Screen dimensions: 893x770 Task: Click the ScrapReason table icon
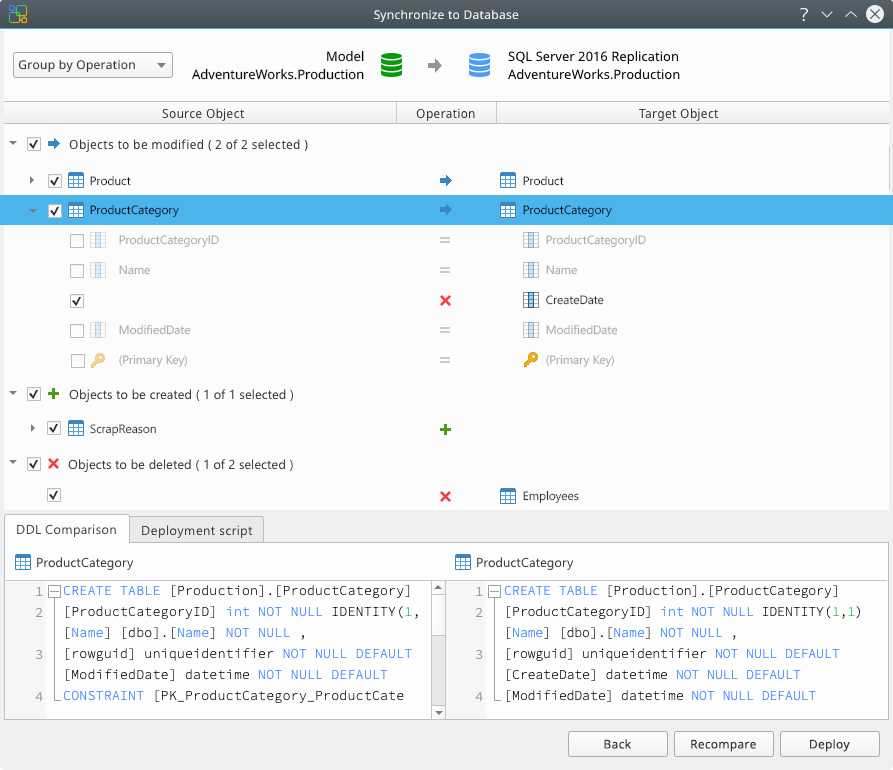click(76, 428)
